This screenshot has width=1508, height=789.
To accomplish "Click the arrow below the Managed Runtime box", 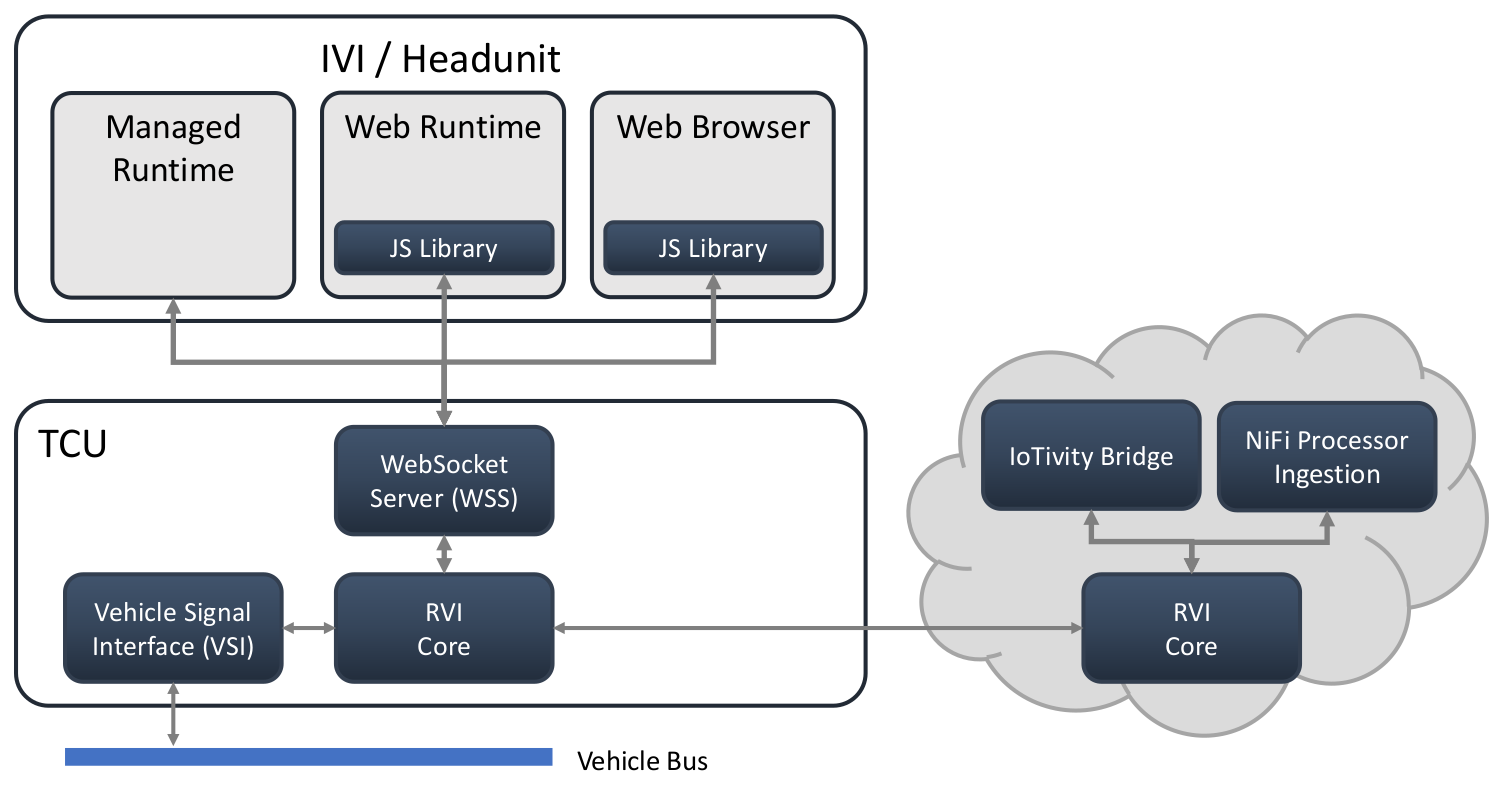I will [173, 333].
